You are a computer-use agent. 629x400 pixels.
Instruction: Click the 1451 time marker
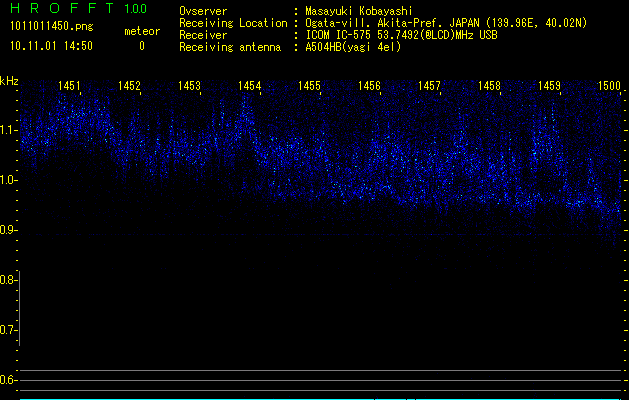coord(70,87)
